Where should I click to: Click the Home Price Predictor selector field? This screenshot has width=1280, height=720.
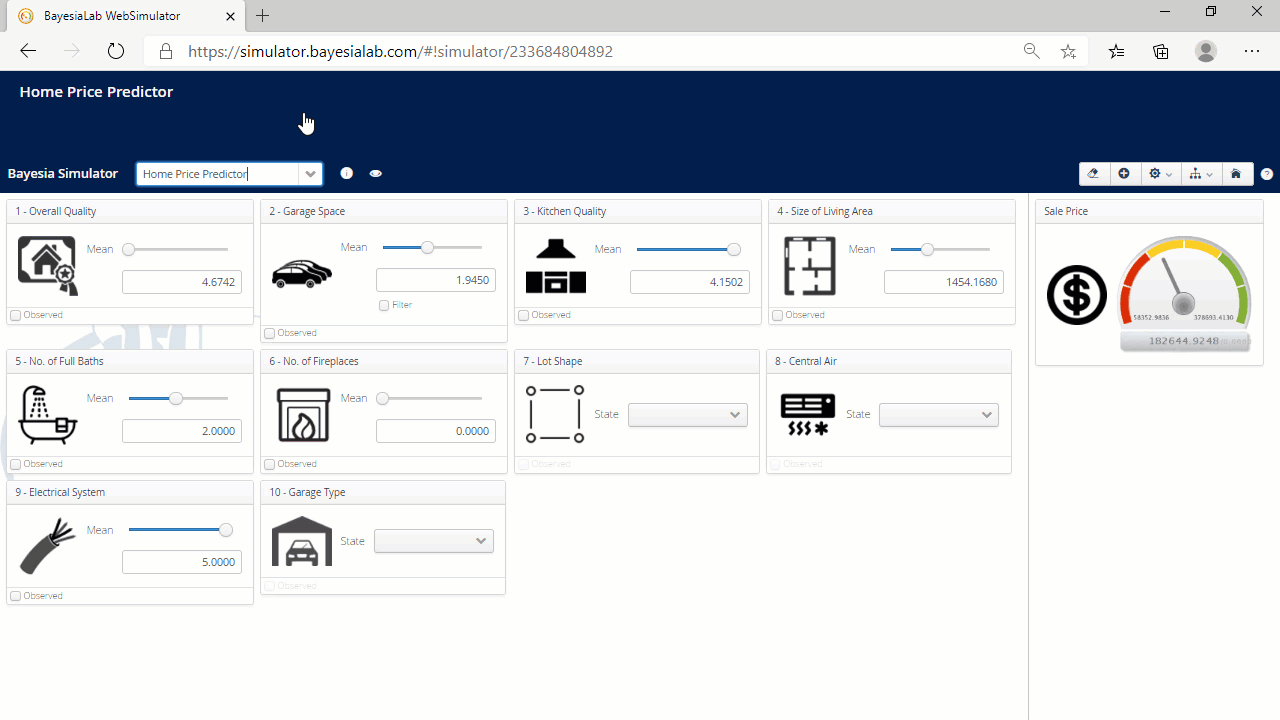pyautogui.click(x=218, y=174)
